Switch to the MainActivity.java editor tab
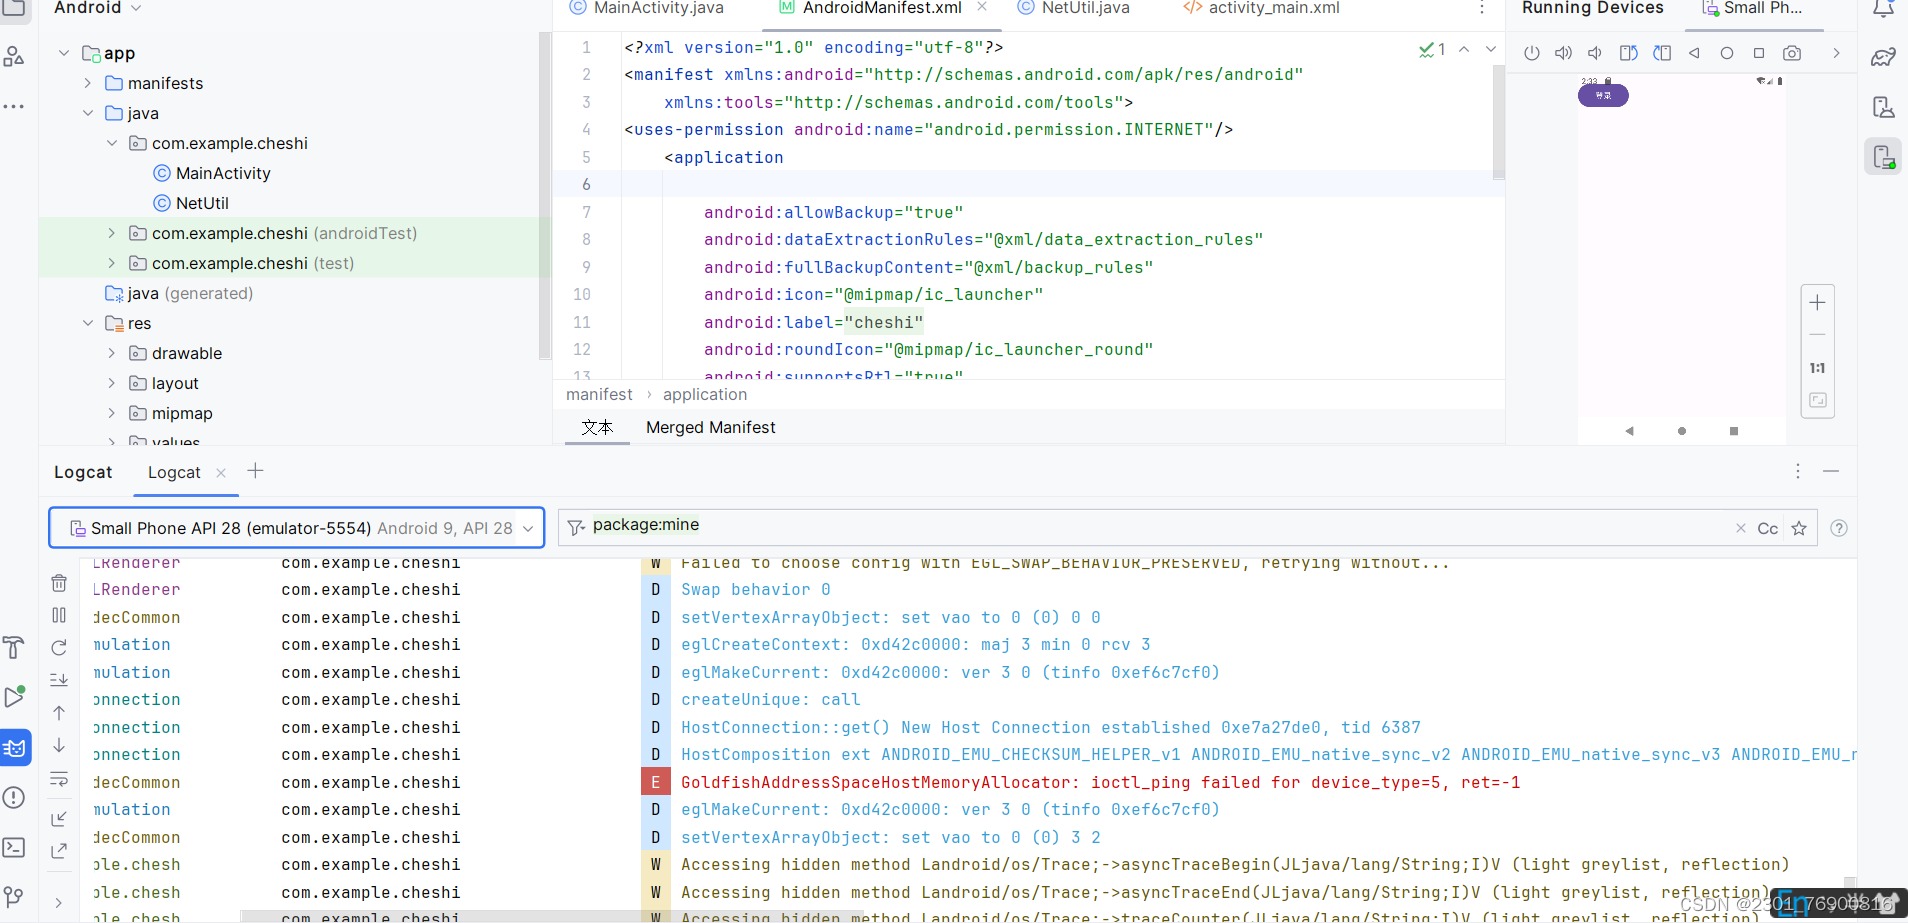This screenshot has height=923, width=1908. [646, 8]
